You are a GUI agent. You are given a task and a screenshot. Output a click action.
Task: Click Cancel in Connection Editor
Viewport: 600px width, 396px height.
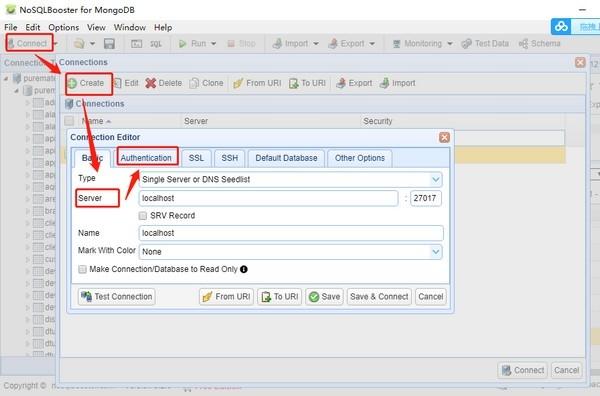click(x=430, y=297)
